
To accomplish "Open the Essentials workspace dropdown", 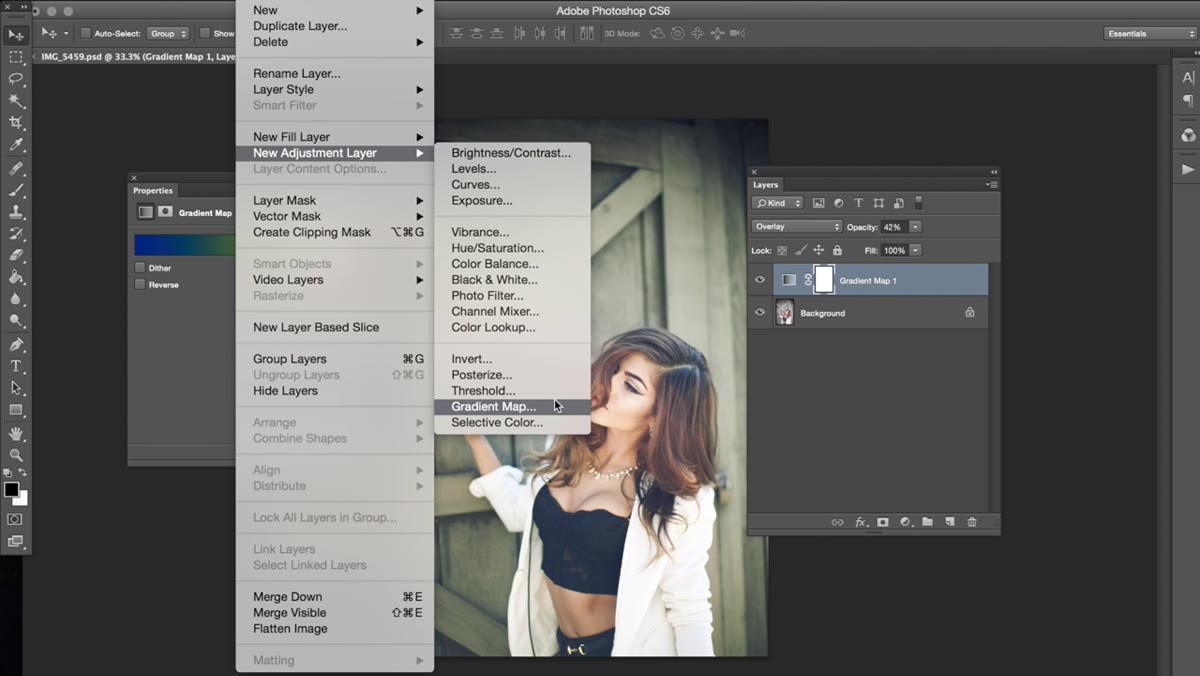I will 1150,34.
